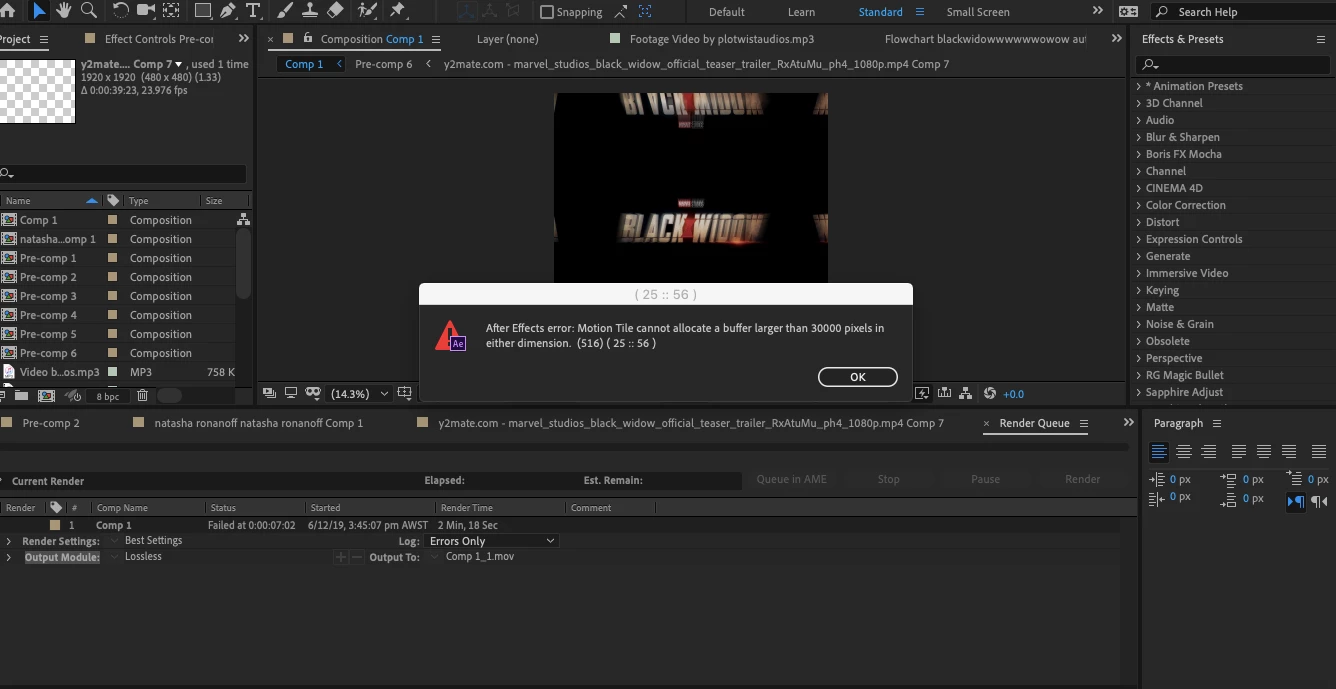Expand the Blur & Sharpen category
This screenshot has height=689, width=1336.
1138,137
